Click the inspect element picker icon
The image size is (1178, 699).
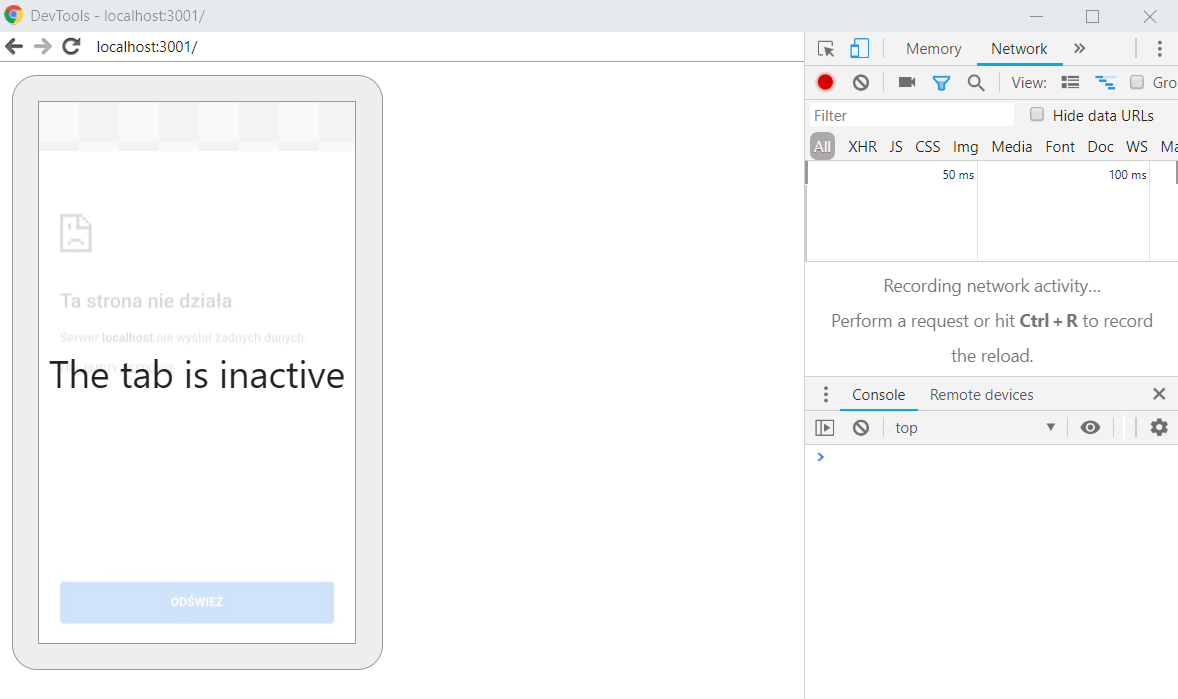(825, 49)
